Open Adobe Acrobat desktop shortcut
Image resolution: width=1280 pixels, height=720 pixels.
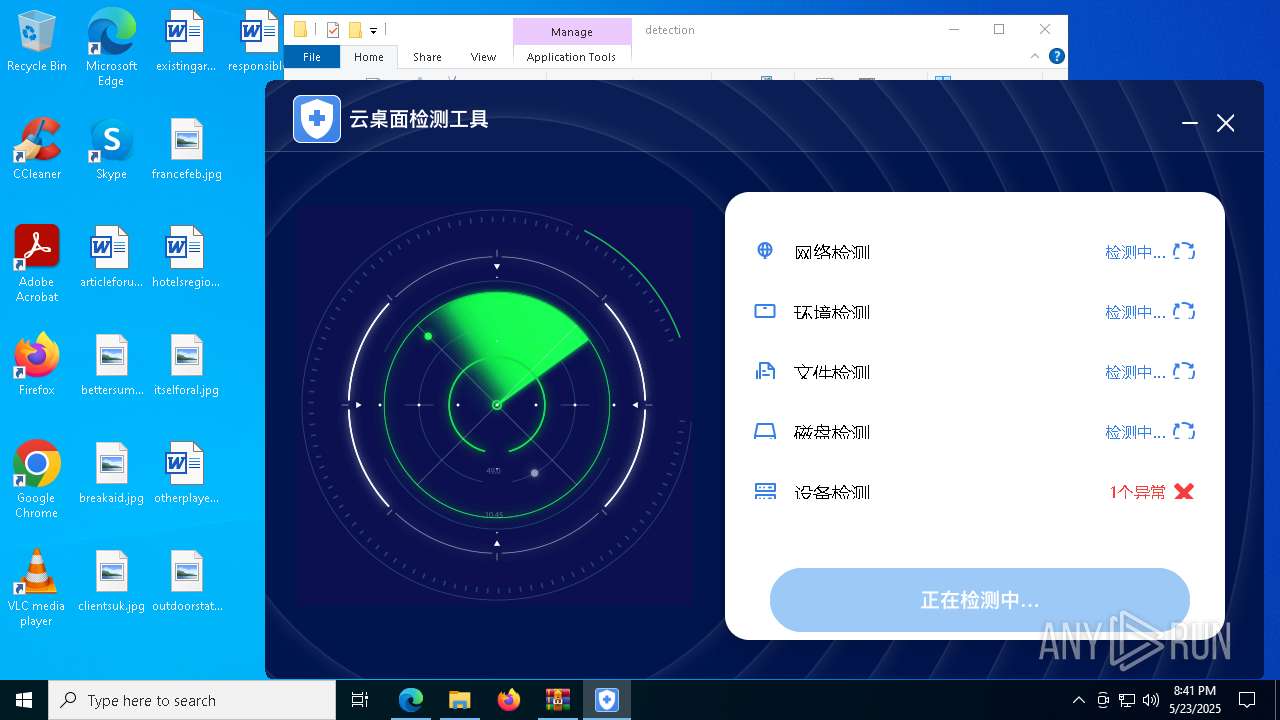(37, 264)
